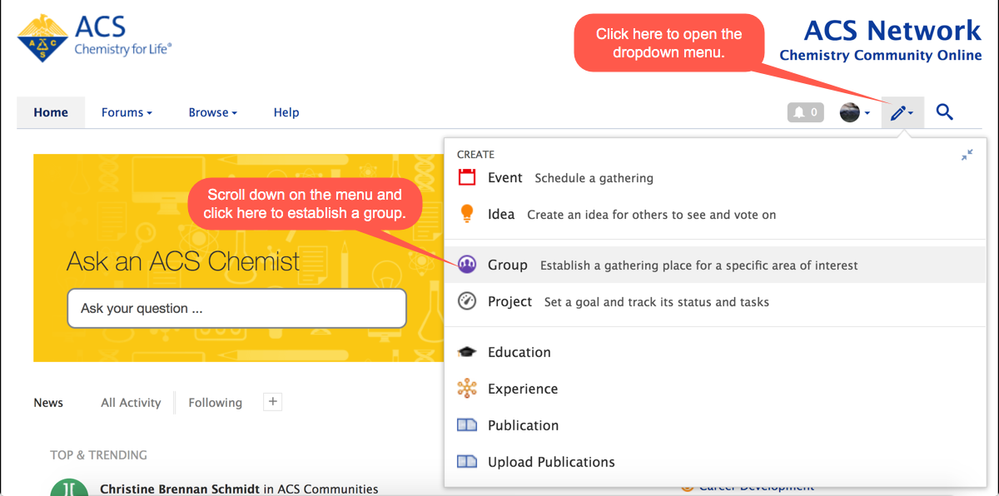Screen dimensions: 999x496
Task: Focus the Ask your question input field
Action: (237, 309)
